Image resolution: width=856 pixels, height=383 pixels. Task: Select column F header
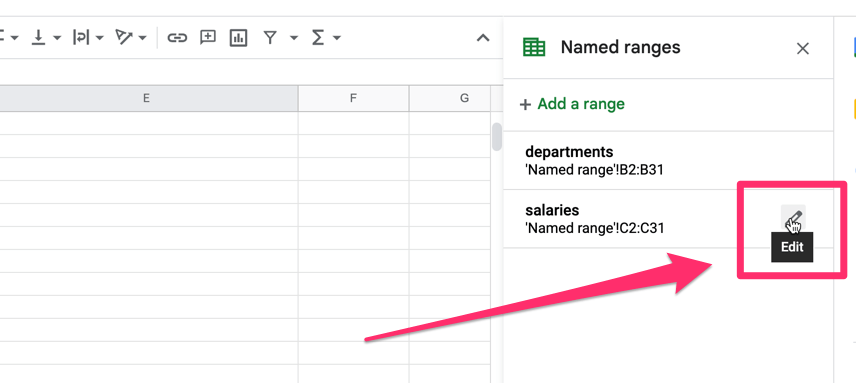click(x=353, y=99)
